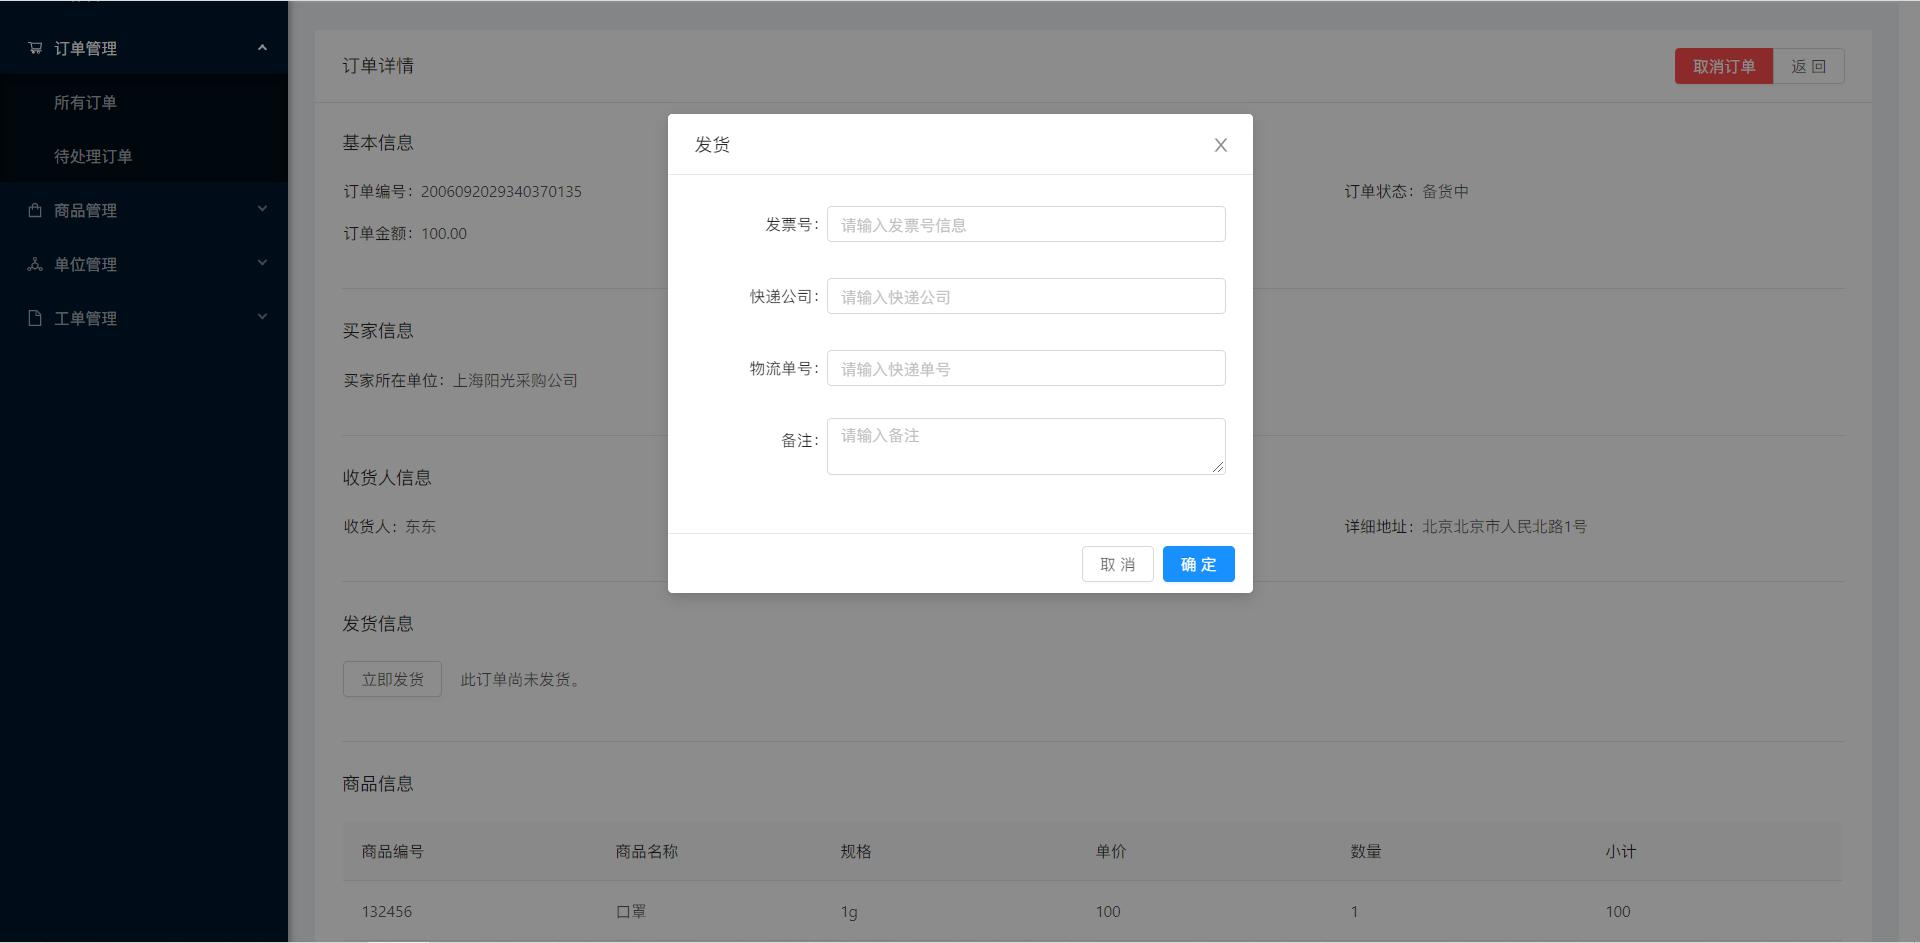Screen dimensions: 1920x943
Task: Click the organization icon beside 单位管理
Action: [x=35, y=264]
